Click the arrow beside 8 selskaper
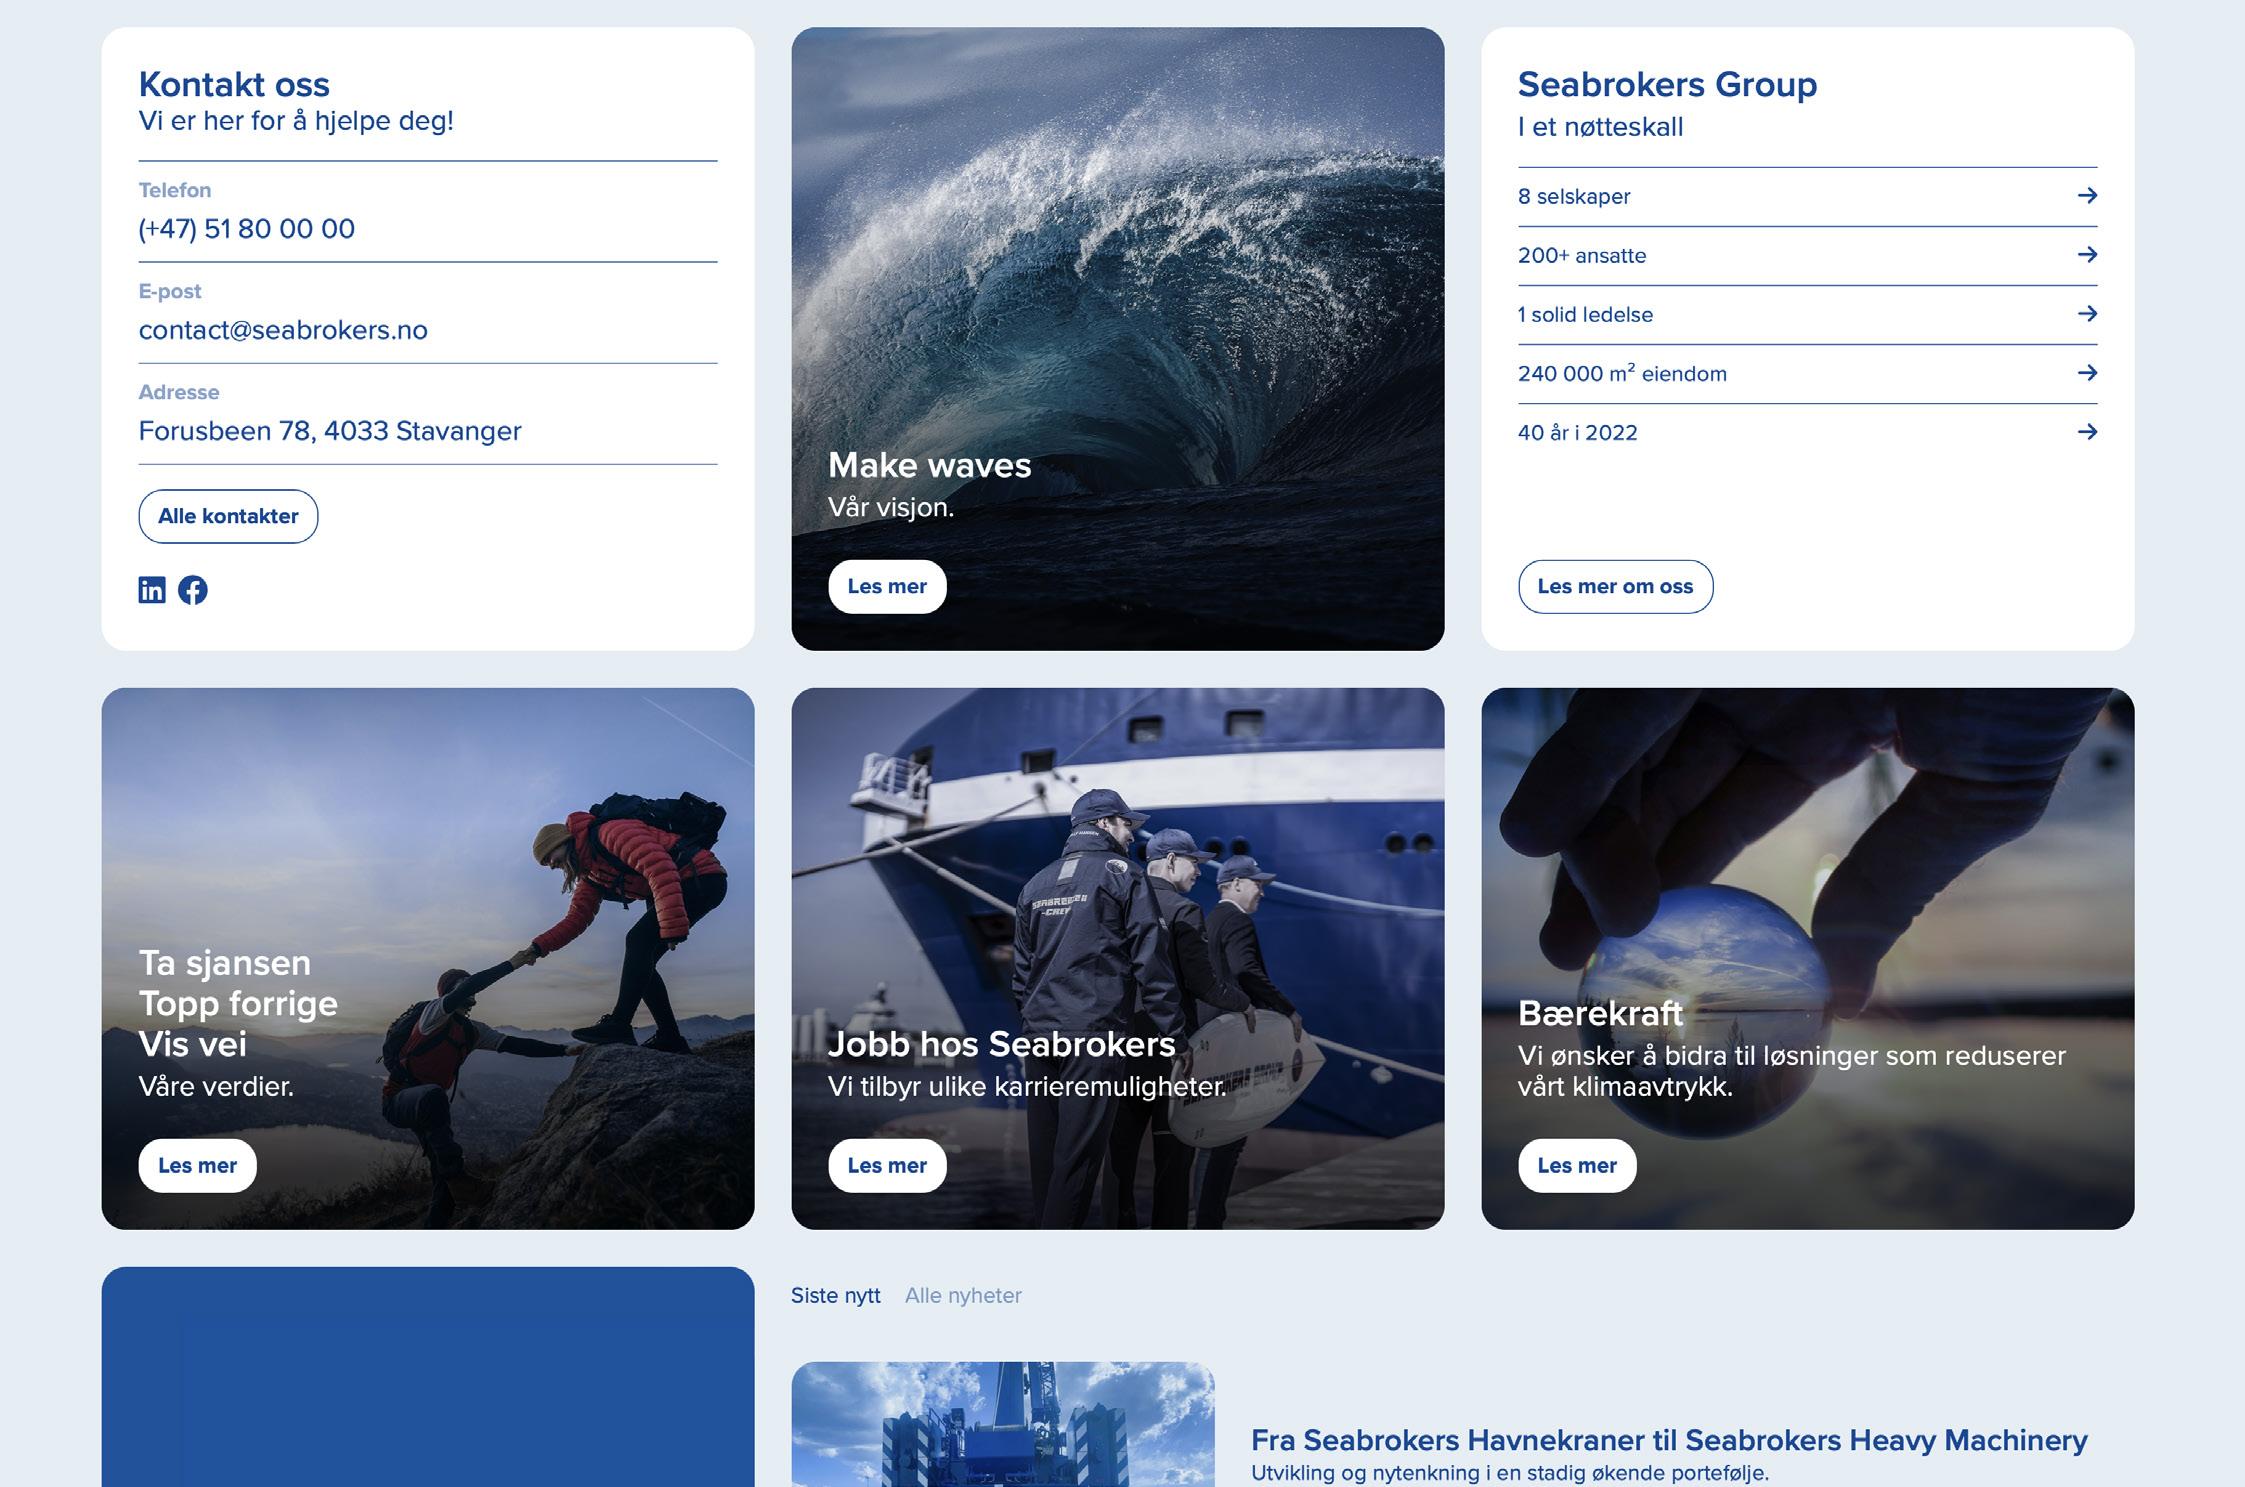This screenshot has width=2245, height=1487. (2086, 196)
